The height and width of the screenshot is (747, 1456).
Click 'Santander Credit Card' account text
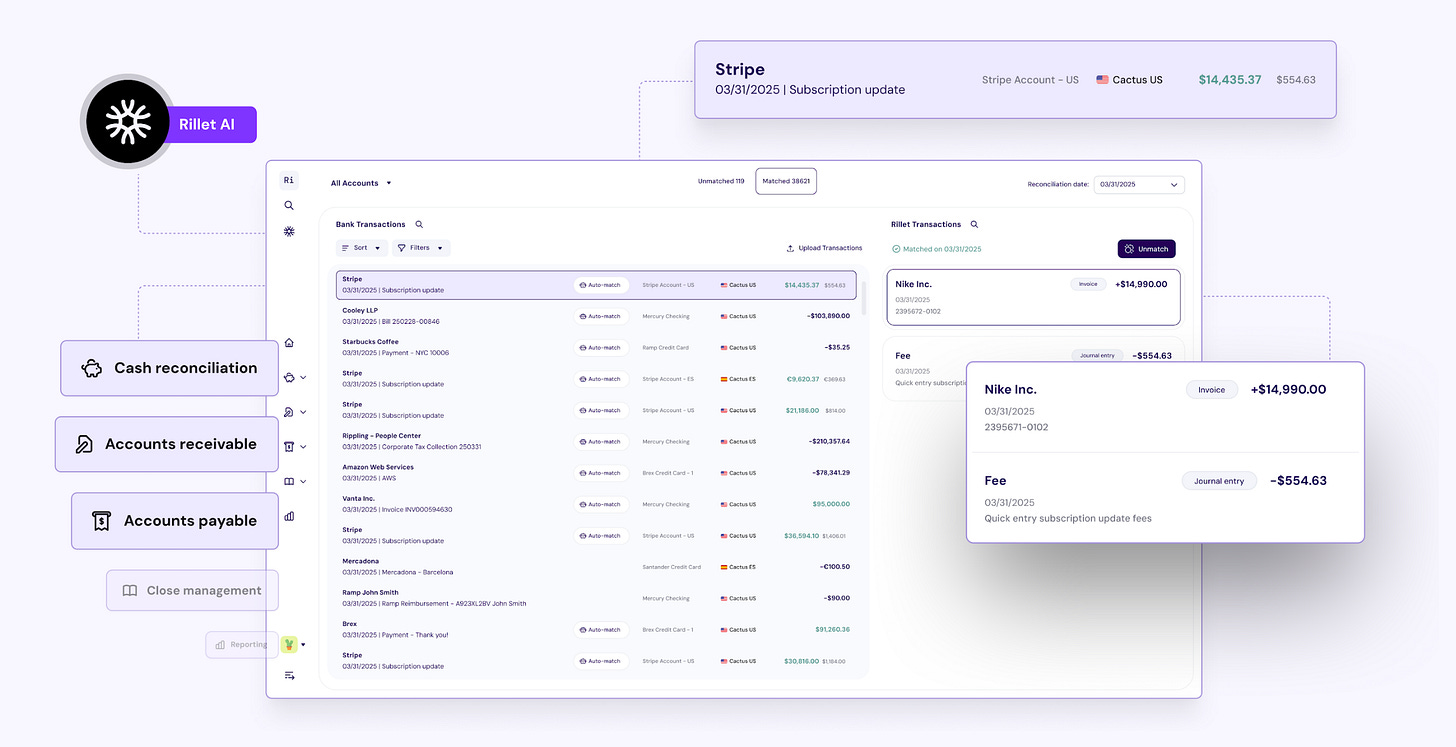coord(671,567)
